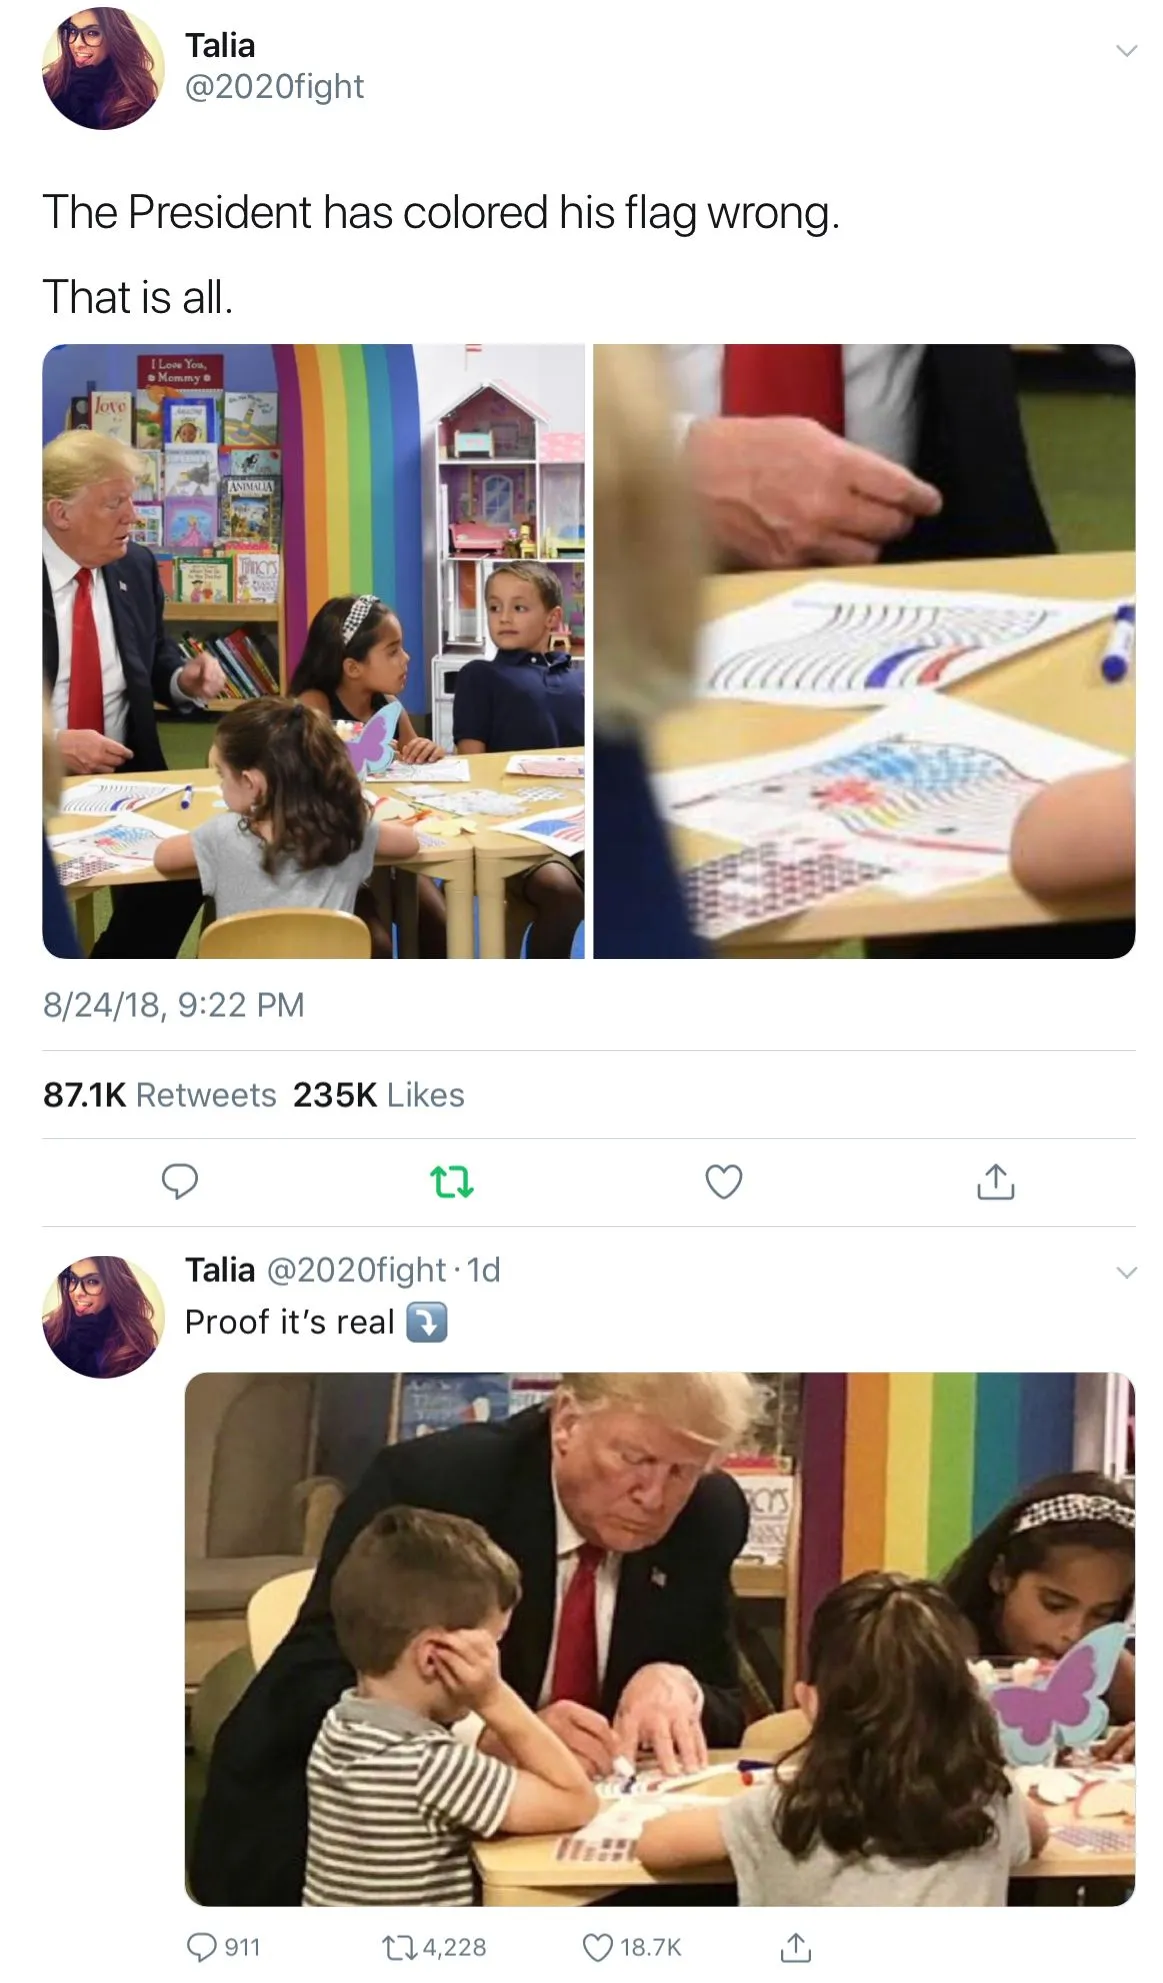Undo the green retweet on main tweet
1163x1983 pixels.
pyautogui.click(x=451, y=1182)
